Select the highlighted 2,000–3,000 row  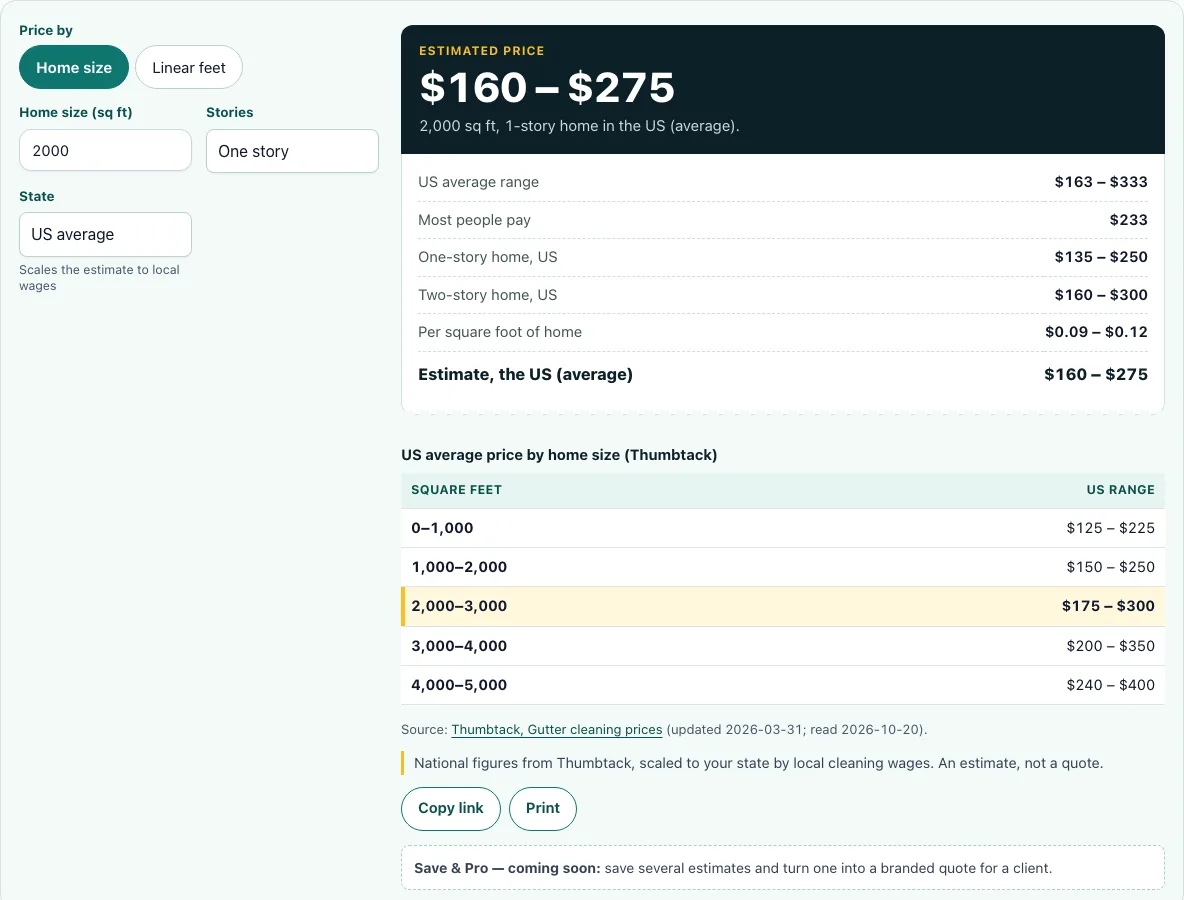click(x=783, y=606)
